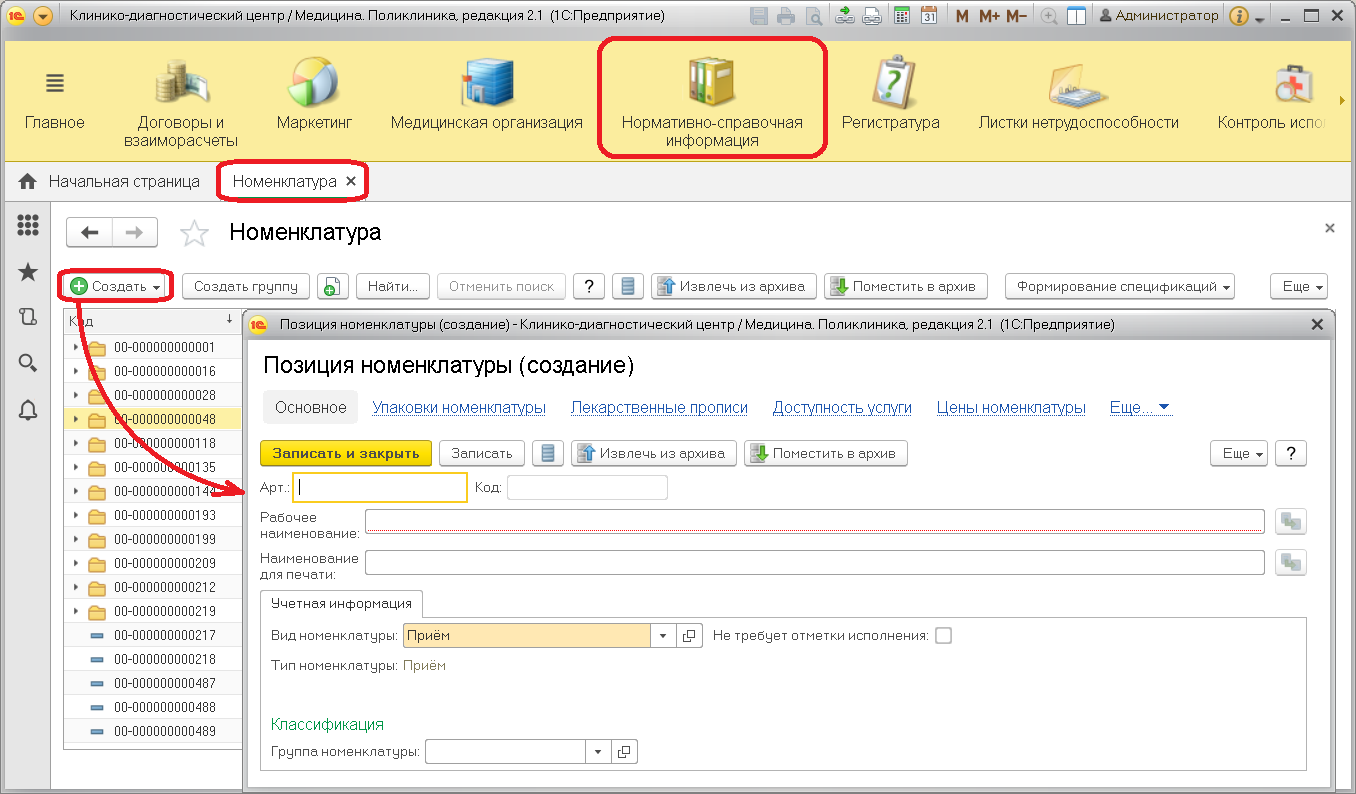Open Notifications bell in left sidebar

coord(28,409)
